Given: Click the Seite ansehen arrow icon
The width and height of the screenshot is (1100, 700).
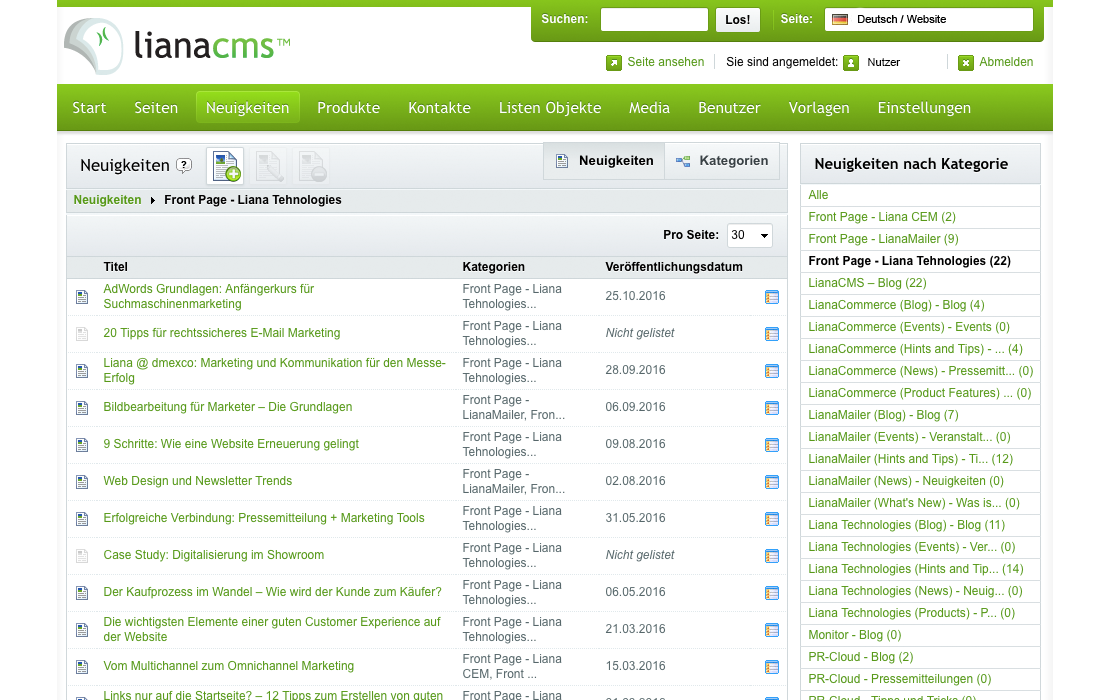Looking at the screenshot, I should (x=614, y=62).
